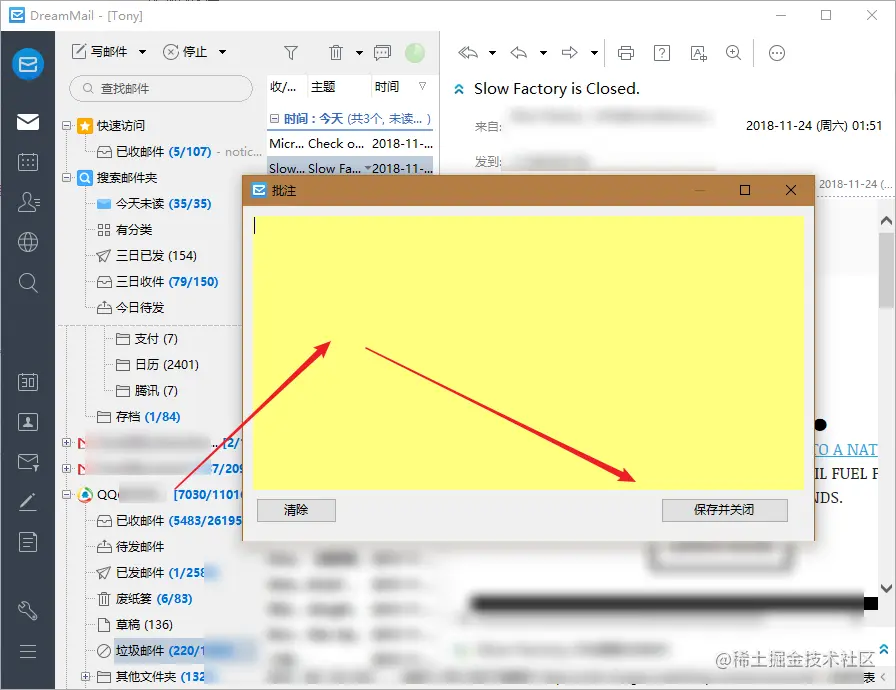Collapse the 快速访问 tree node
The image size is (896, 690).
67,125
